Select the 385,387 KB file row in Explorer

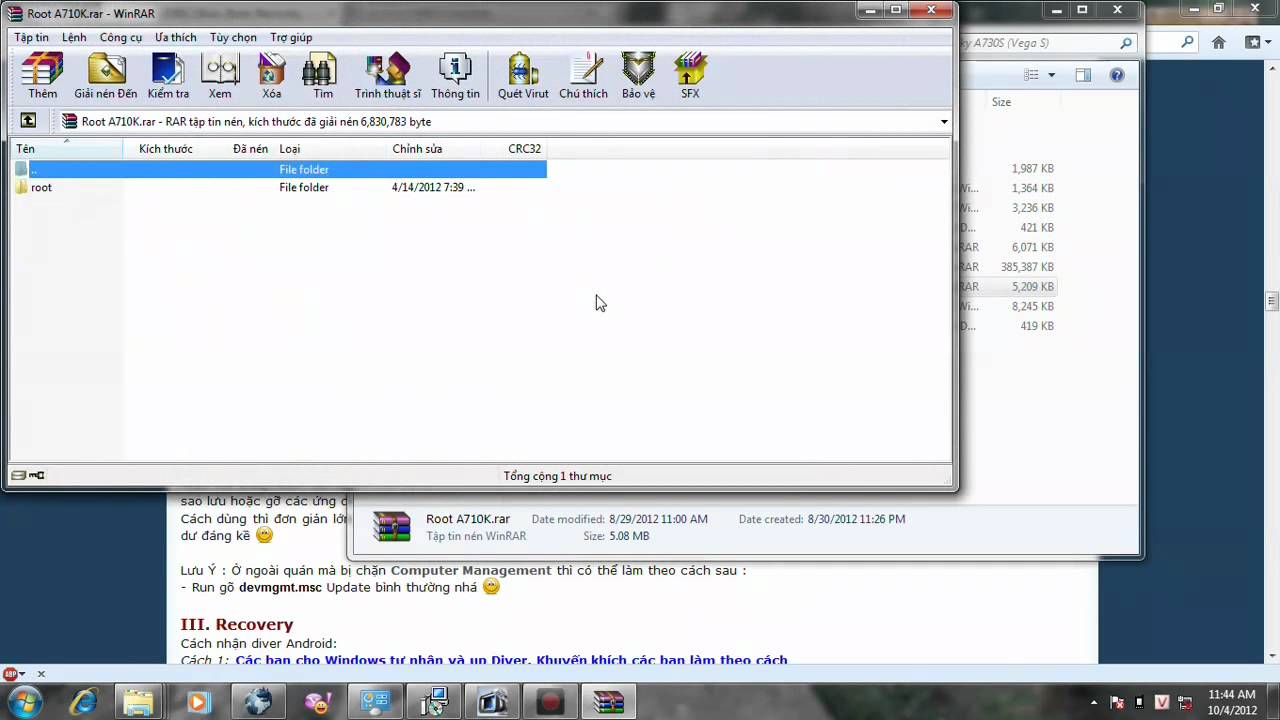coord(1008,267)
